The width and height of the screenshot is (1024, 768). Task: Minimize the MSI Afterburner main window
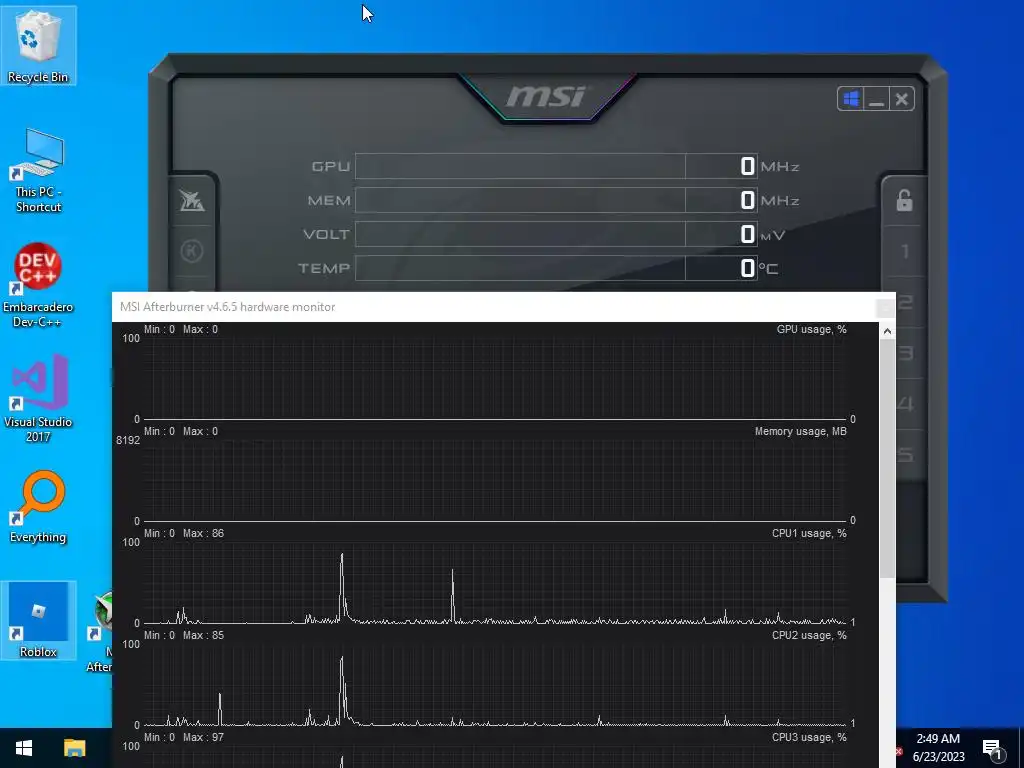[x=876, y=99]
